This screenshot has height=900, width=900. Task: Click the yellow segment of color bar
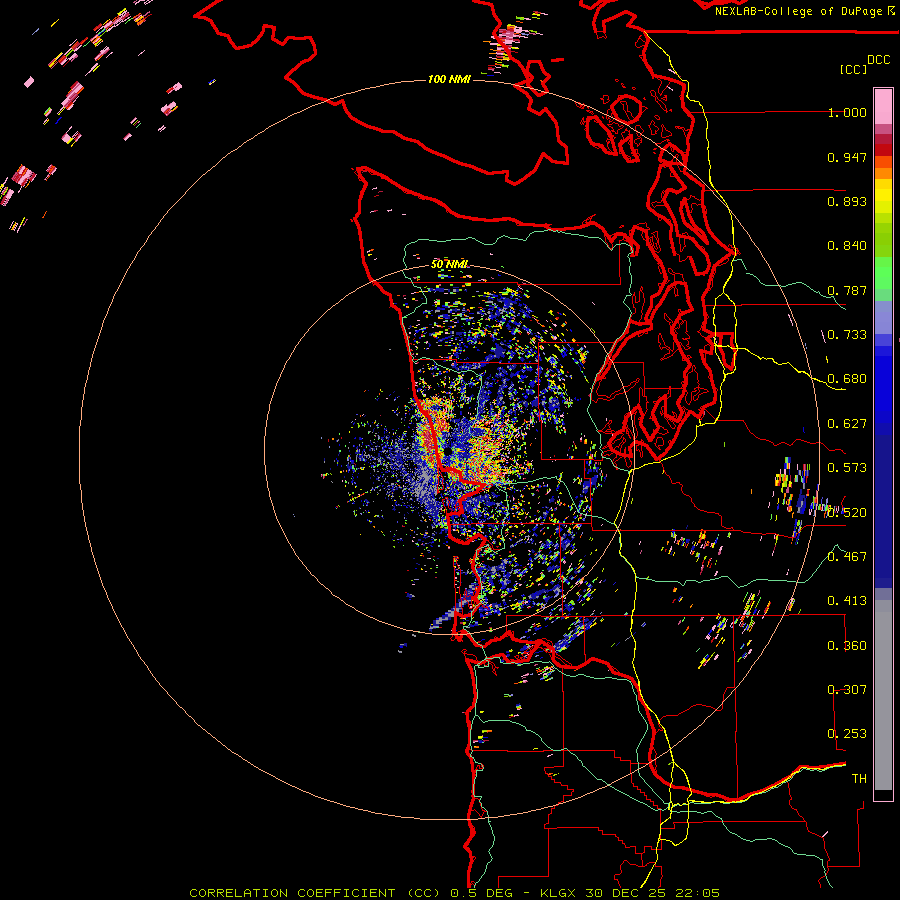(x=883, y=196)
